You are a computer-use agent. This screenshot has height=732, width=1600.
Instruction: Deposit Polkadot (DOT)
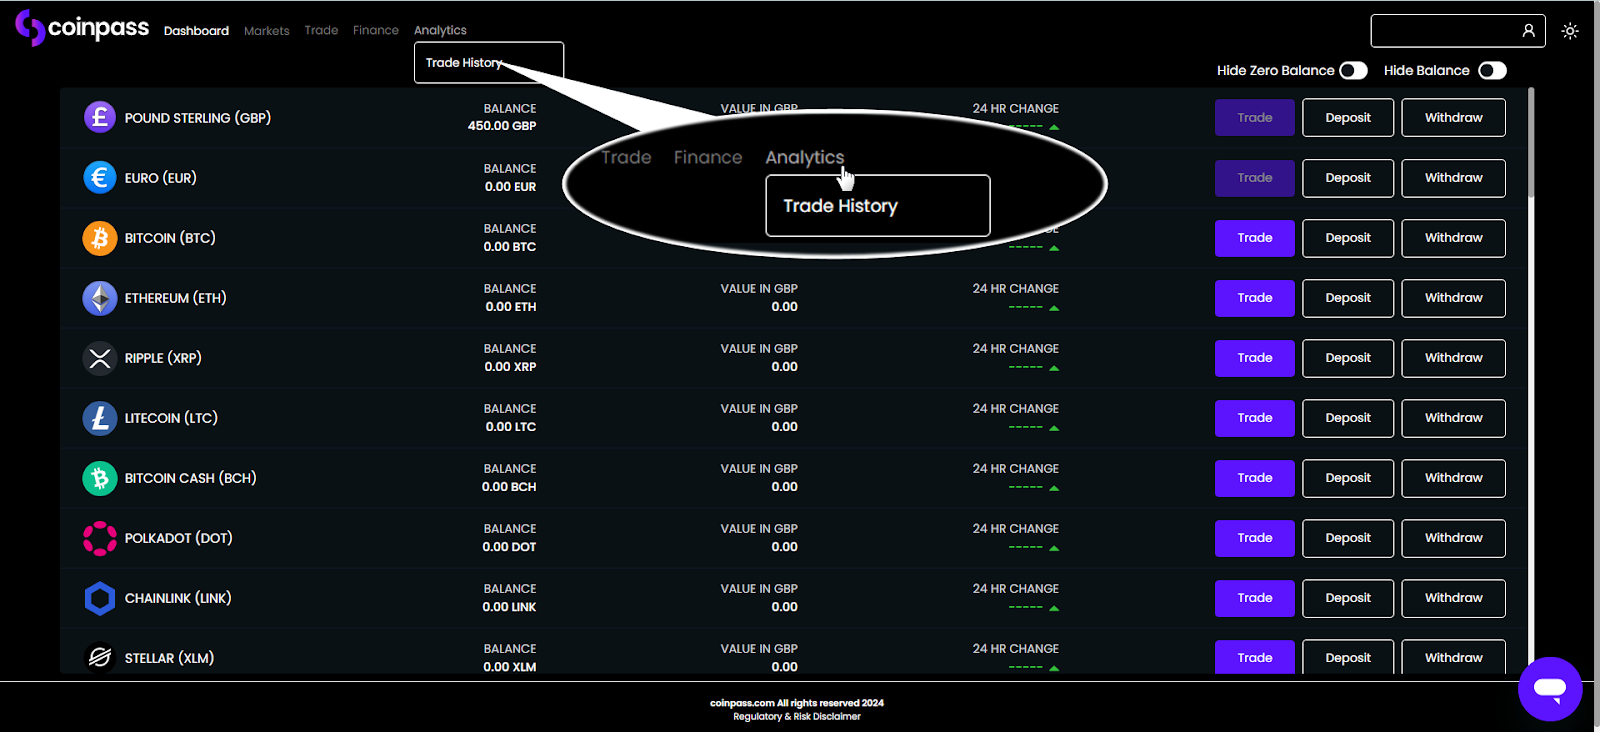1348,538
